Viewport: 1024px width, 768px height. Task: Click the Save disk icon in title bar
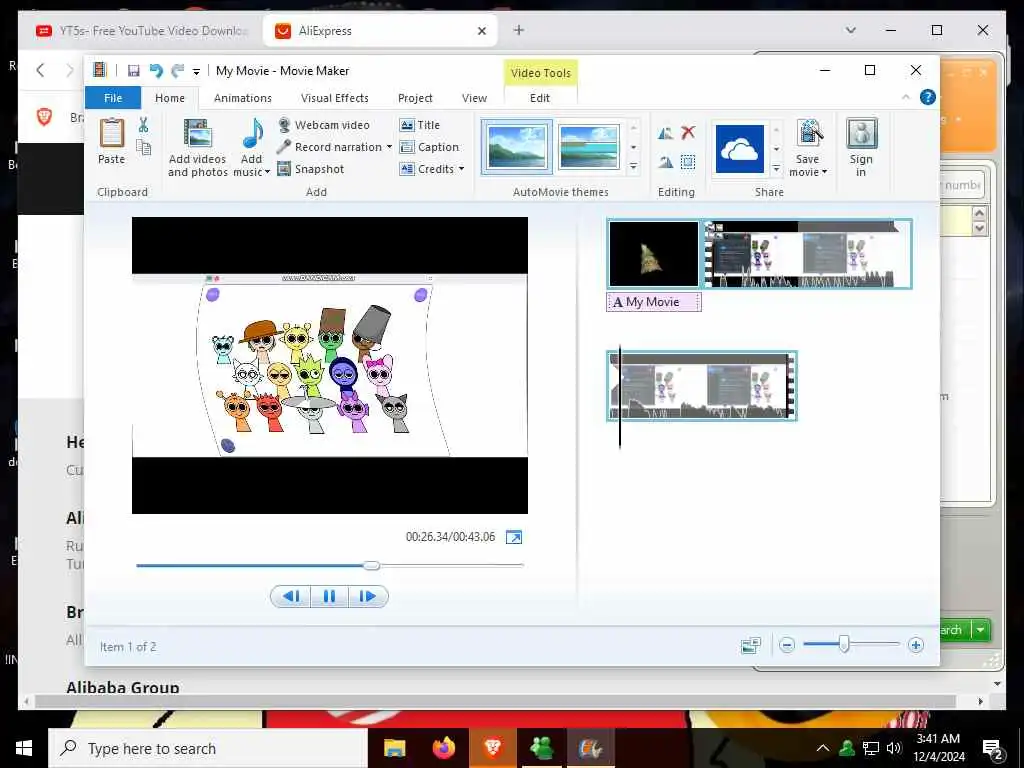[133, 71]
